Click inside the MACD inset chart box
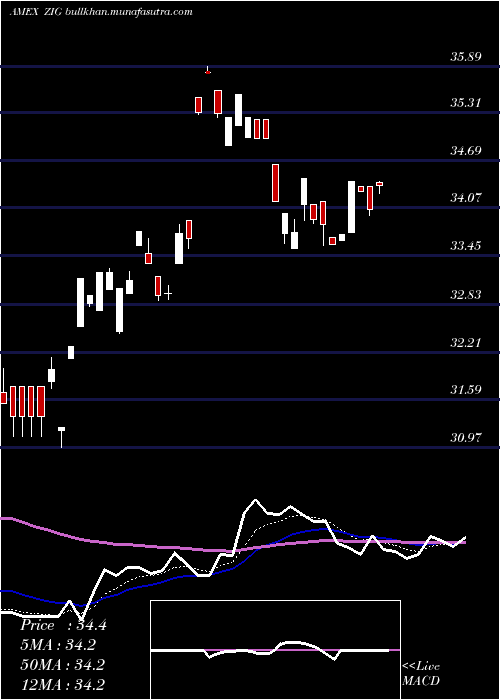Image resolution: width=500 pixels, height=700 pixels. pos(275,650)
